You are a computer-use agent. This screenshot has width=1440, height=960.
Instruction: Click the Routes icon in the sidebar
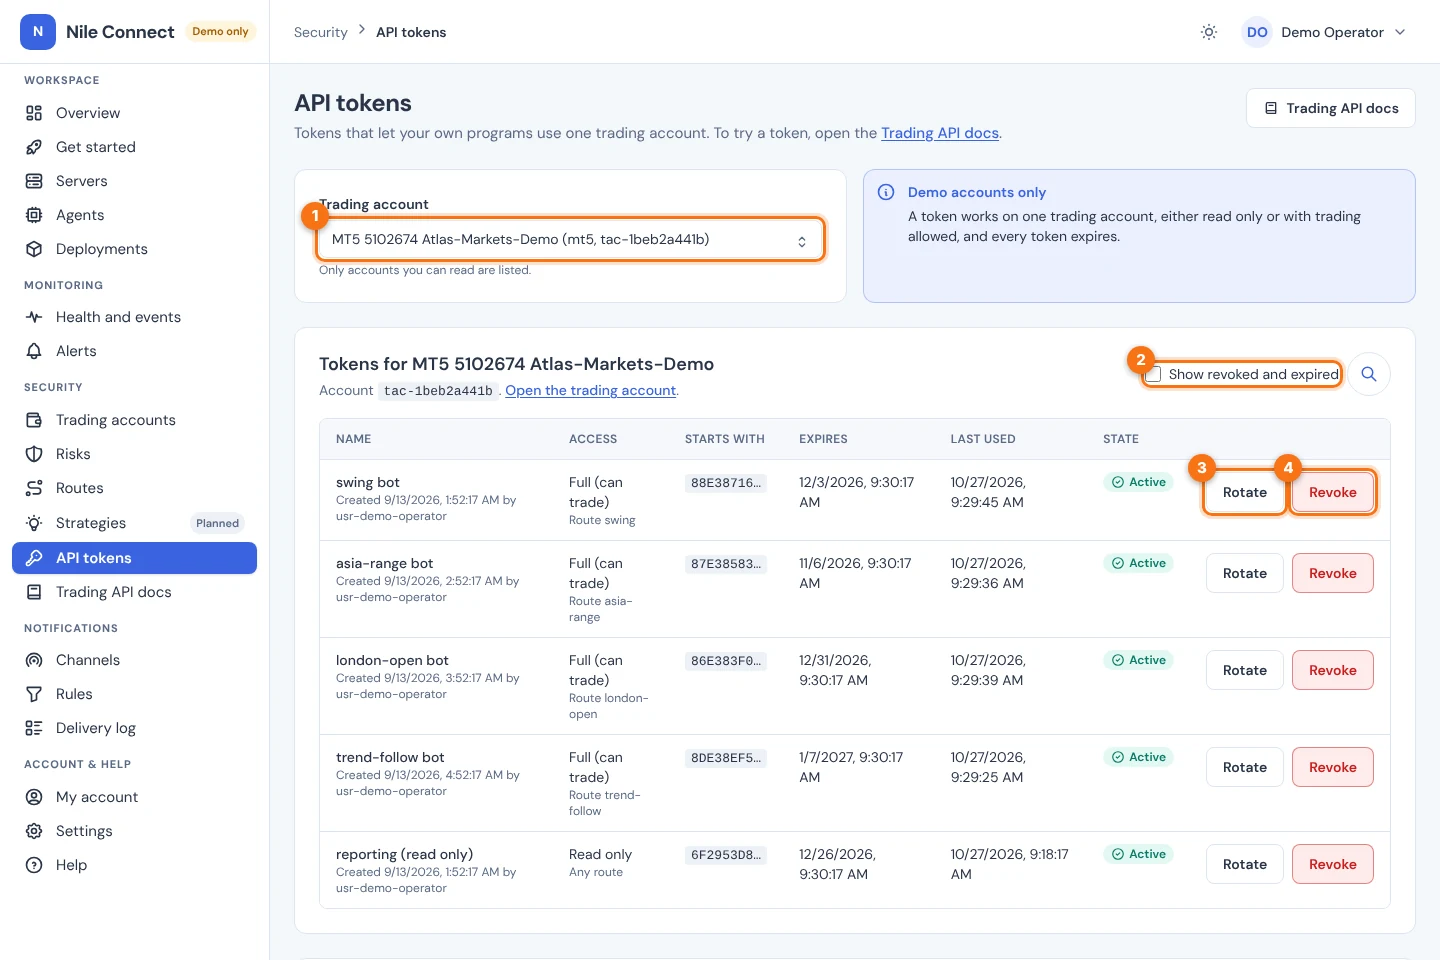click(x=34, y=488)
